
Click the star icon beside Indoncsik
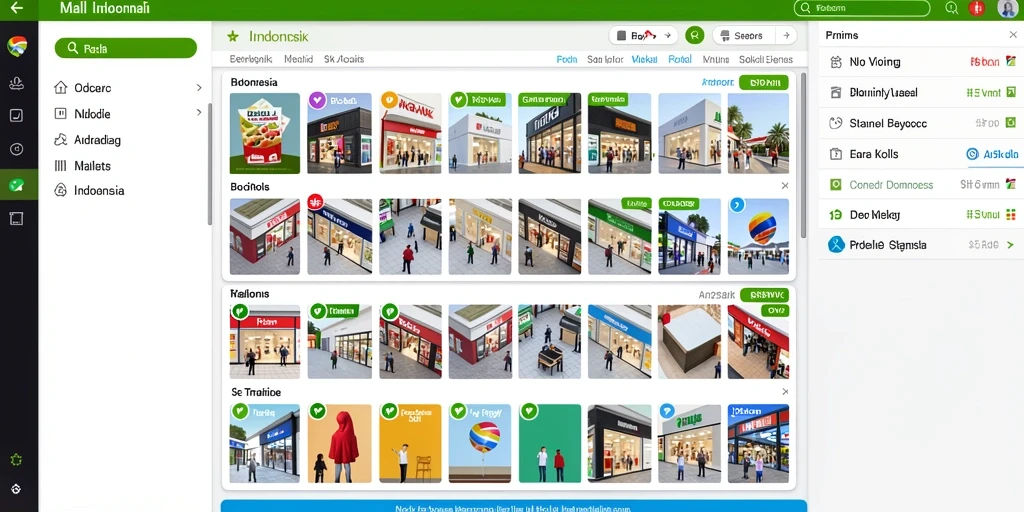coord(232,37)
